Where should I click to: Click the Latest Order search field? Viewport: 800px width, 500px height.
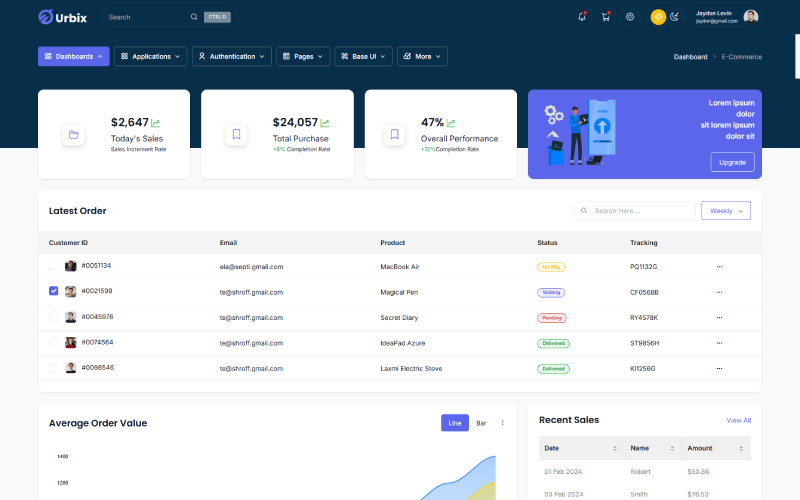tap(640, 211)
